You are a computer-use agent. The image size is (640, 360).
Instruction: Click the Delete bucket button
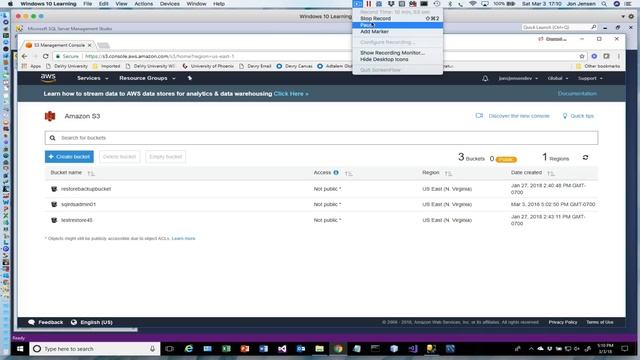119,157
